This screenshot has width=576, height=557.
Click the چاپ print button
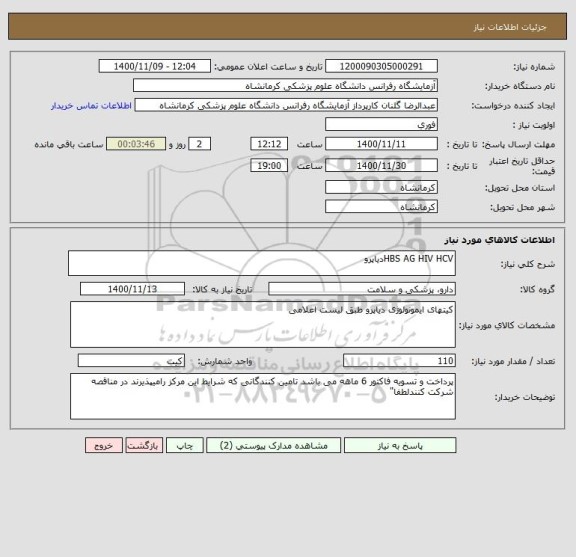tap(185, 445)
